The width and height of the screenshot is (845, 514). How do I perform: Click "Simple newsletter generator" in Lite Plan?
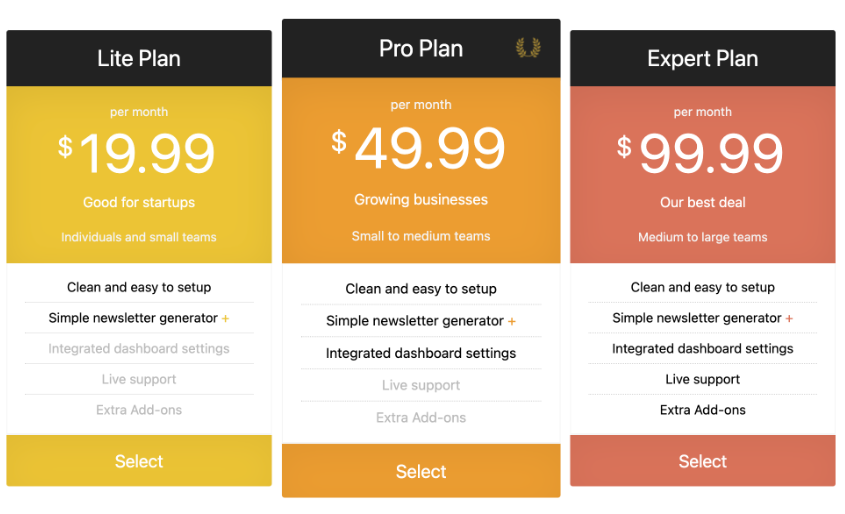point(133,318)
